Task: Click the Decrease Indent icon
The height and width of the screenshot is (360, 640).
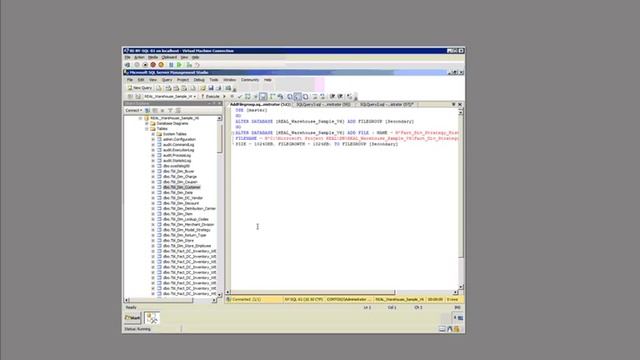Action: point(333,96)
